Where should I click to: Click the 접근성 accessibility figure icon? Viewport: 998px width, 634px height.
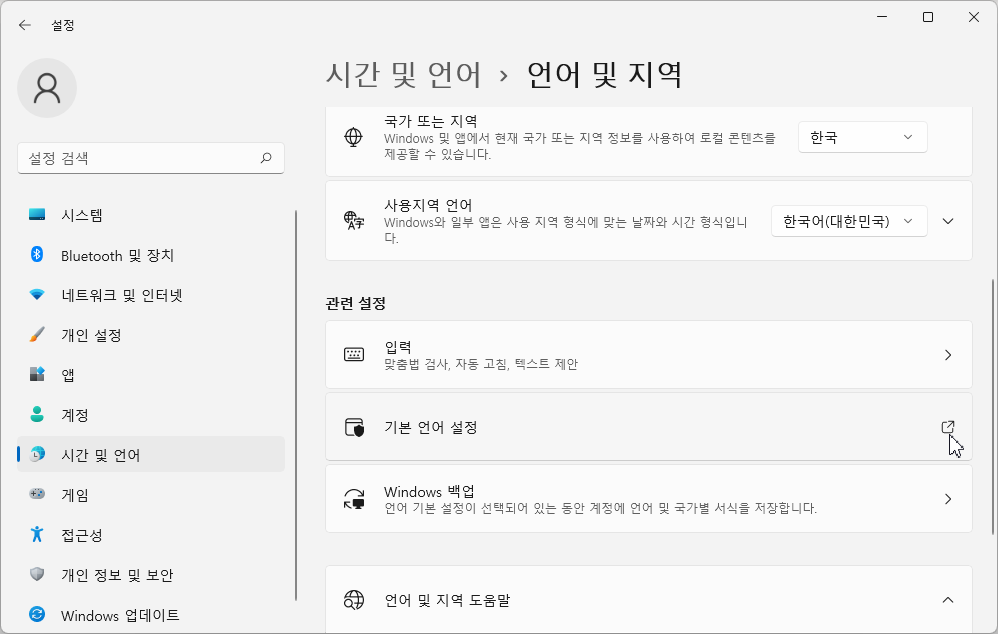tap(37, 534)
